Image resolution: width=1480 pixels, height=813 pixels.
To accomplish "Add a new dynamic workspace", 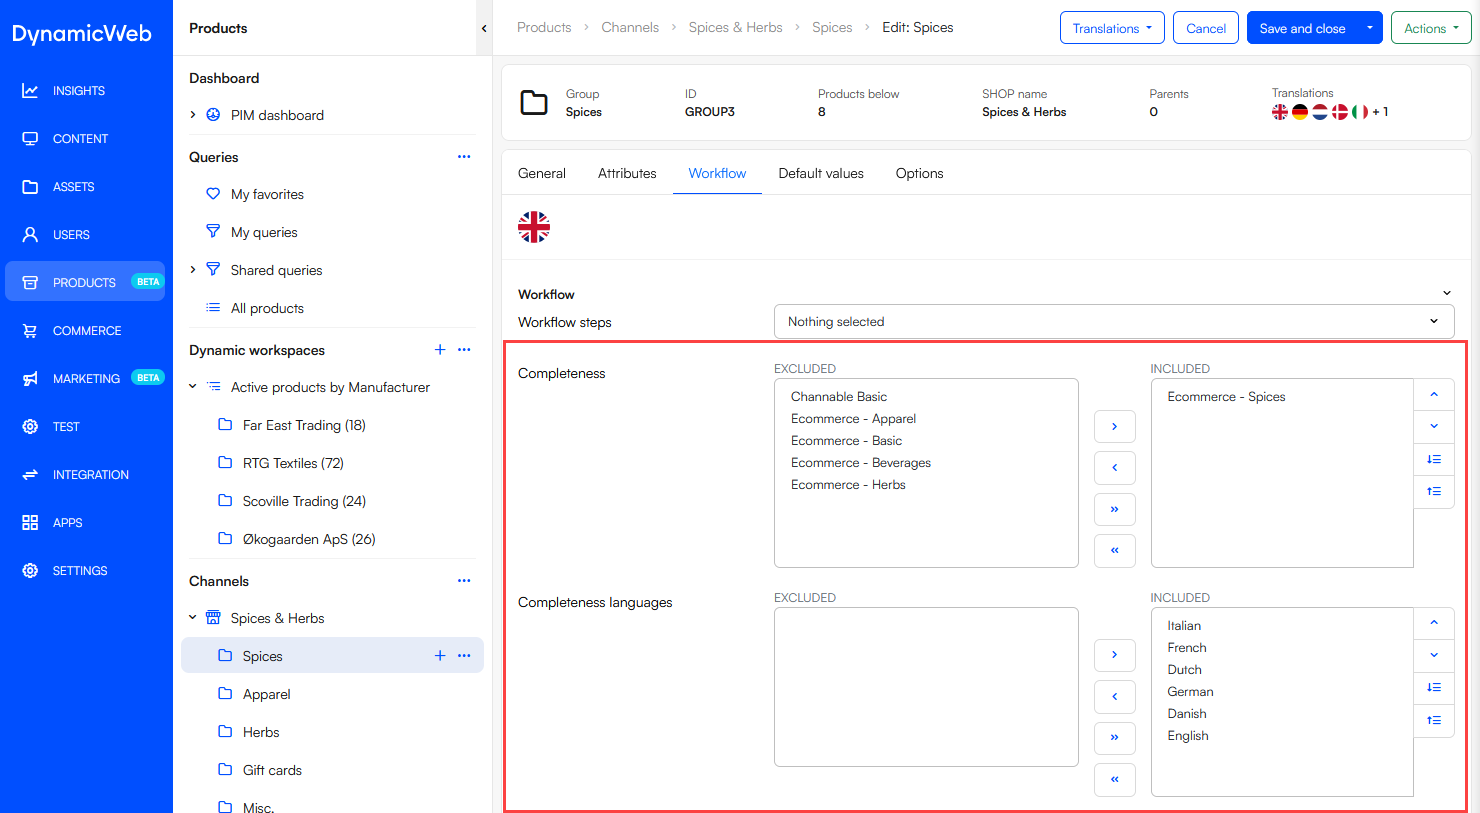I will tap(440, 349).
